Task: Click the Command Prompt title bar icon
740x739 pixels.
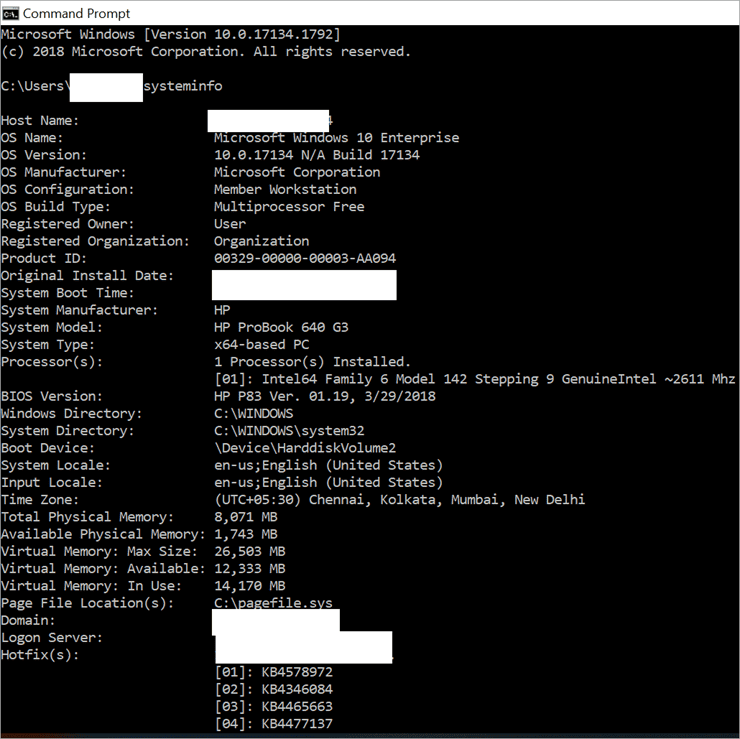Action: click(10, 13)
